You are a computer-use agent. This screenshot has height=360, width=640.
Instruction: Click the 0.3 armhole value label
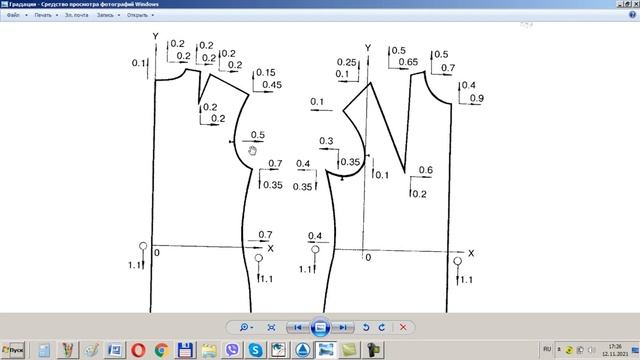click(x=326, y=141)
